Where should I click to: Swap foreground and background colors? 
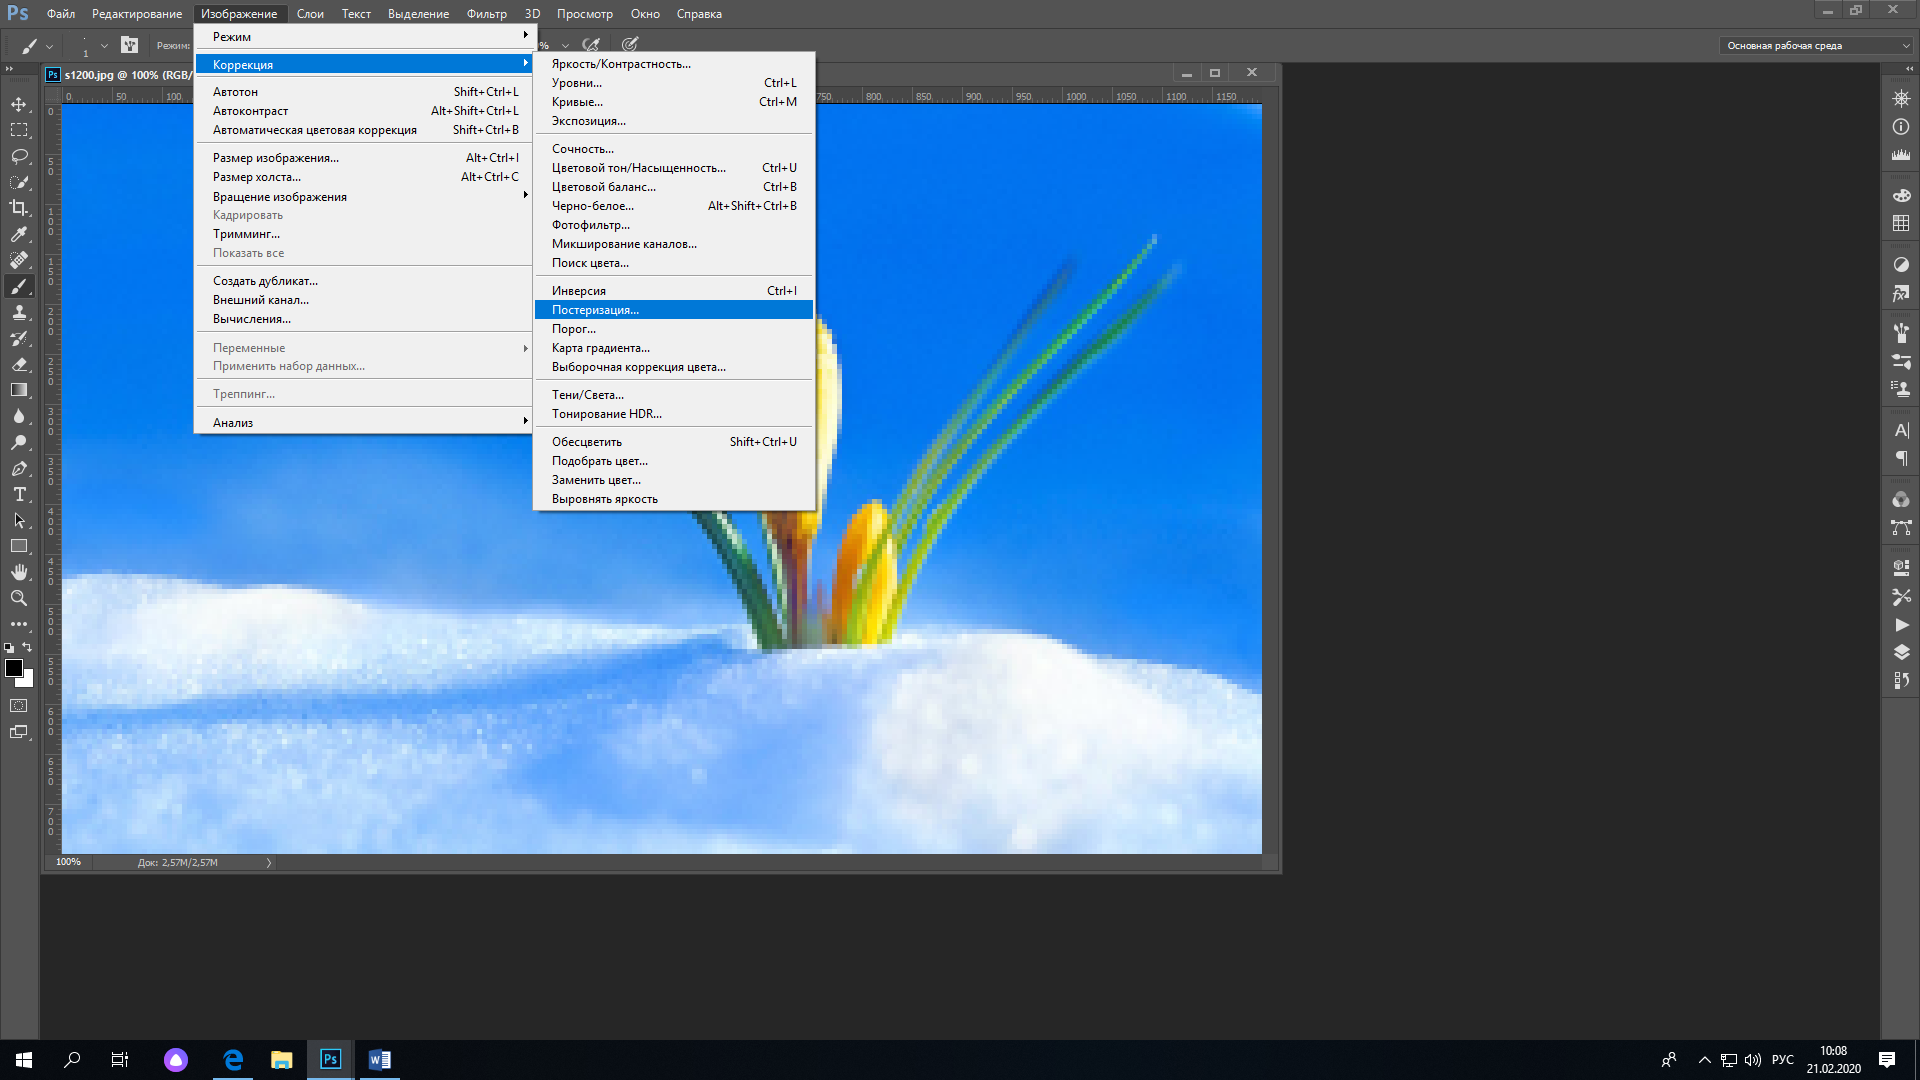click(x=28, y=647)
